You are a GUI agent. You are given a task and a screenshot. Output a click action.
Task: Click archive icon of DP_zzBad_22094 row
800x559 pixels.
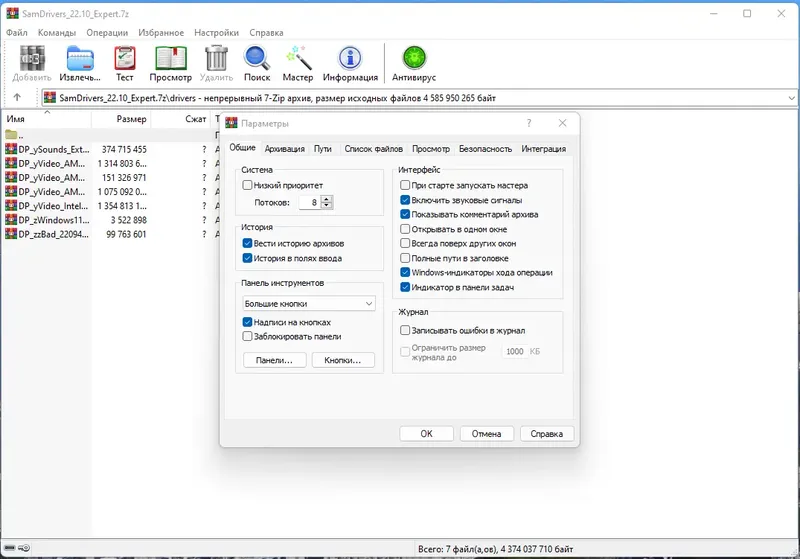point(11,234)
